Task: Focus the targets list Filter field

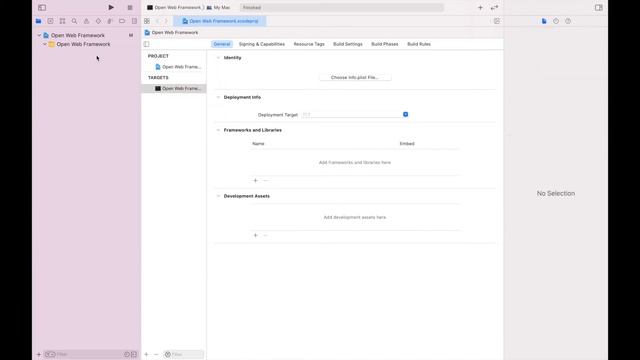Action: (183, 354)
